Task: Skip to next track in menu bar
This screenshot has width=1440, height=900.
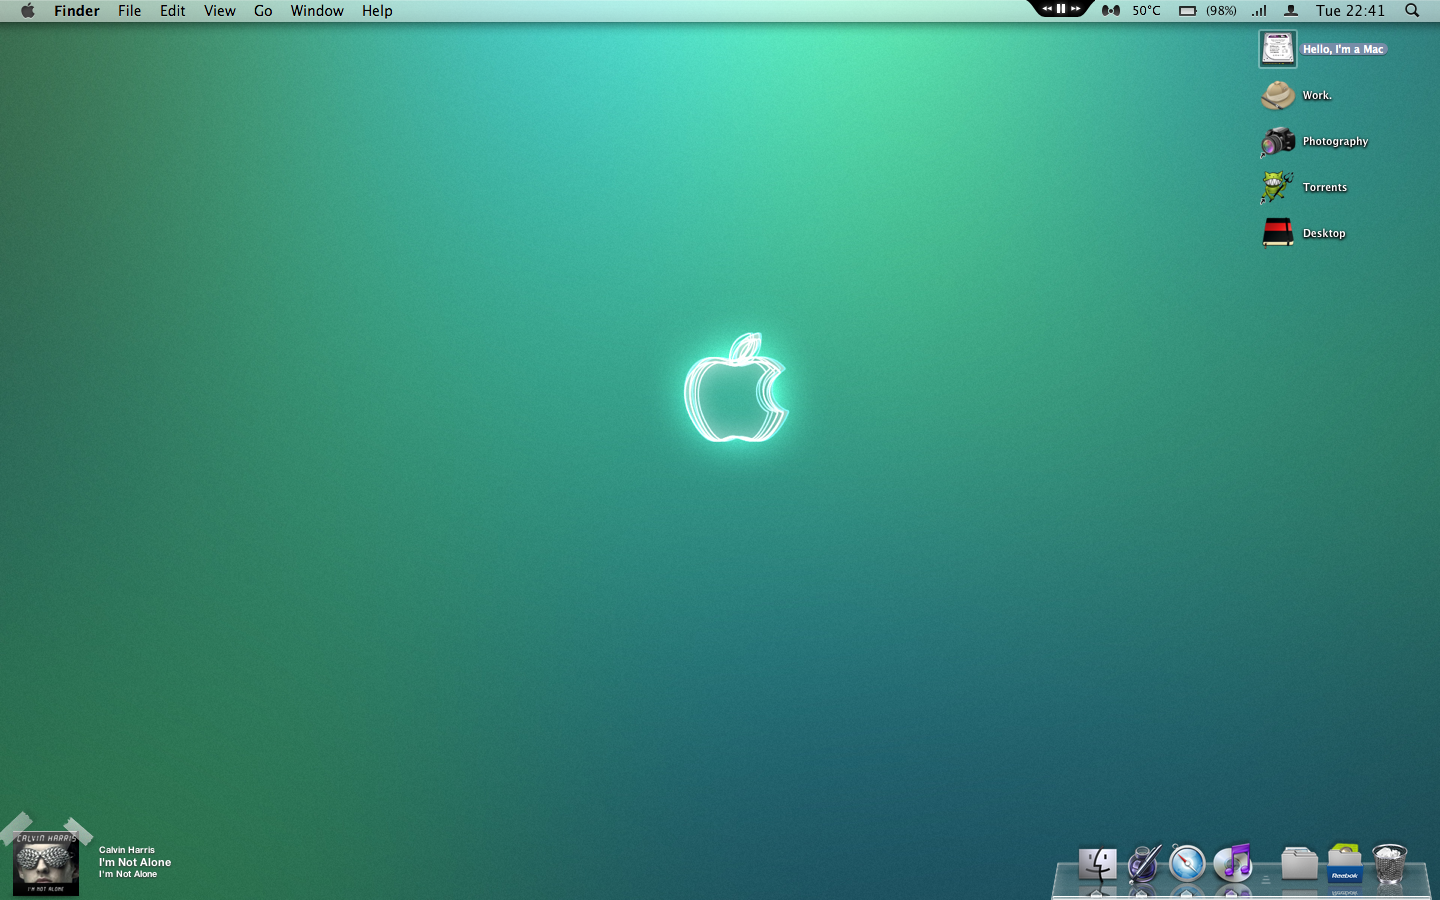Action: [x=1076, y=8]
